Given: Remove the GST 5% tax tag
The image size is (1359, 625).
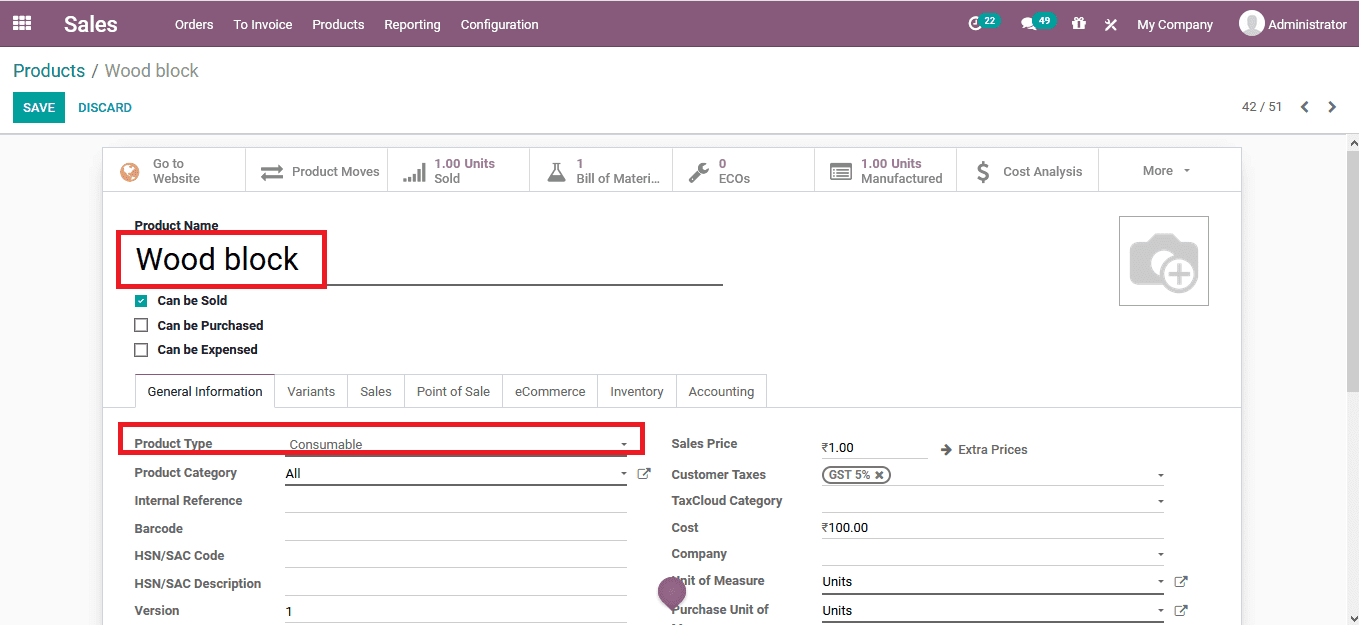Looking at the screenshot, I should click(x=879, y=475).
